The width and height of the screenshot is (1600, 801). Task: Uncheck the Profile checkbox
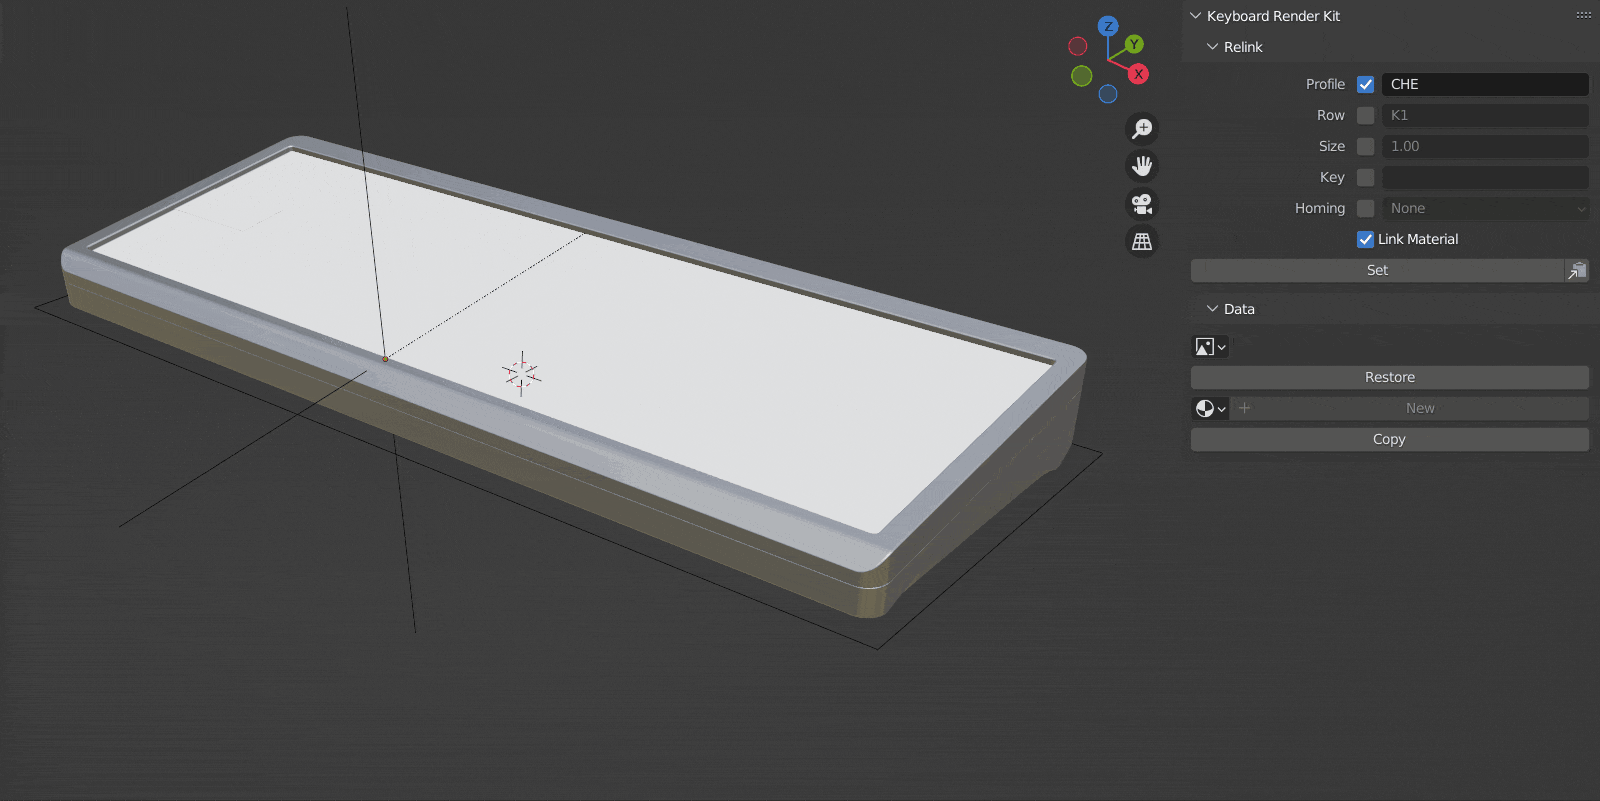click(x=1365, y=84)
